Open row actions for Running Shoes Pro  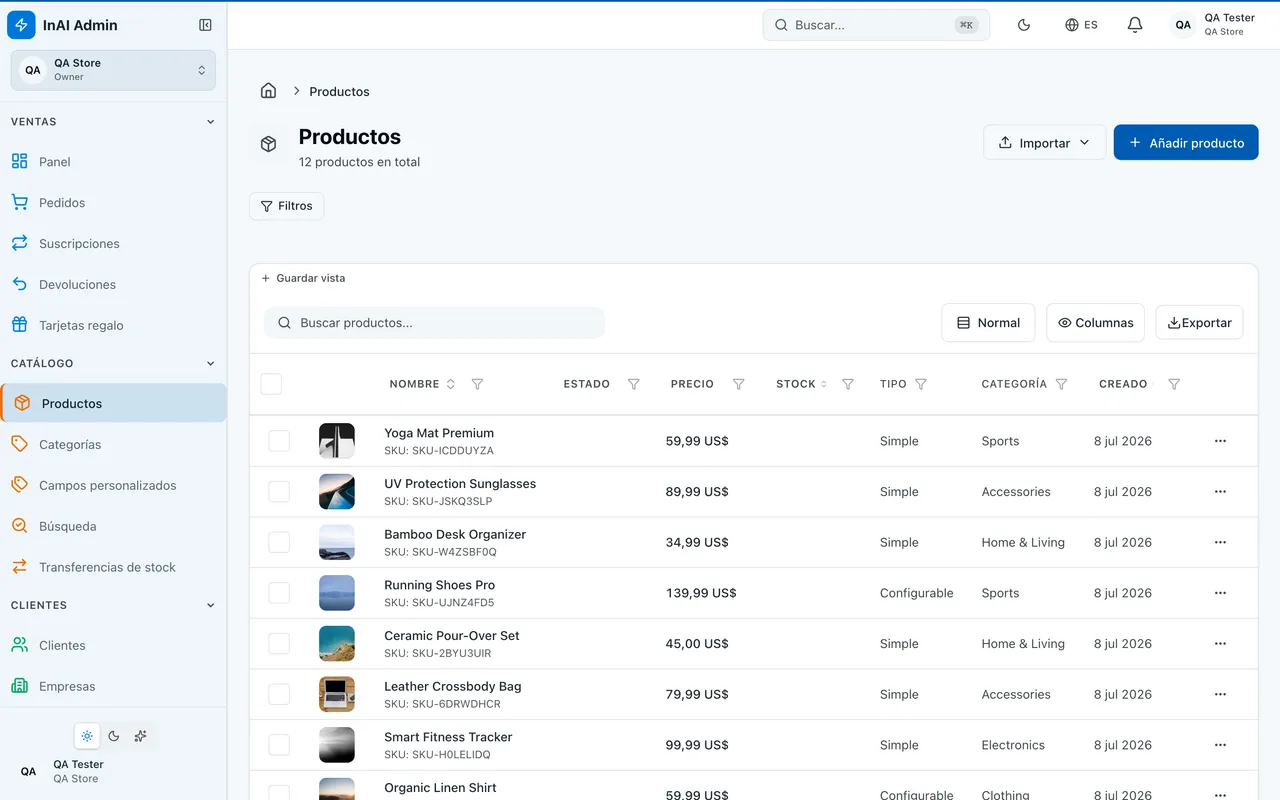pyautogui.click(x=1220, y=593)
